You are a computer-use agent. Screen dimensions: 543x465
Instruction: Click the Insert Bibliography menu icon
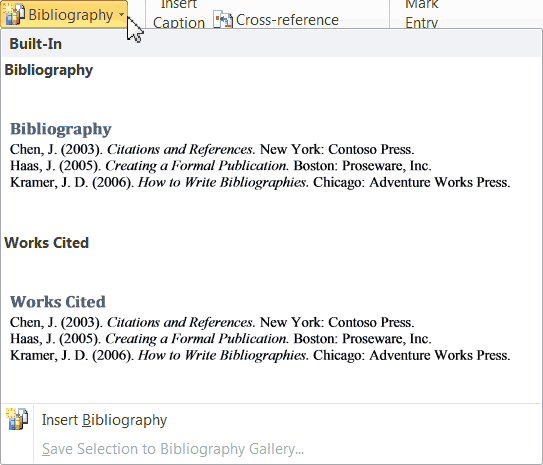tap(17, 419)
